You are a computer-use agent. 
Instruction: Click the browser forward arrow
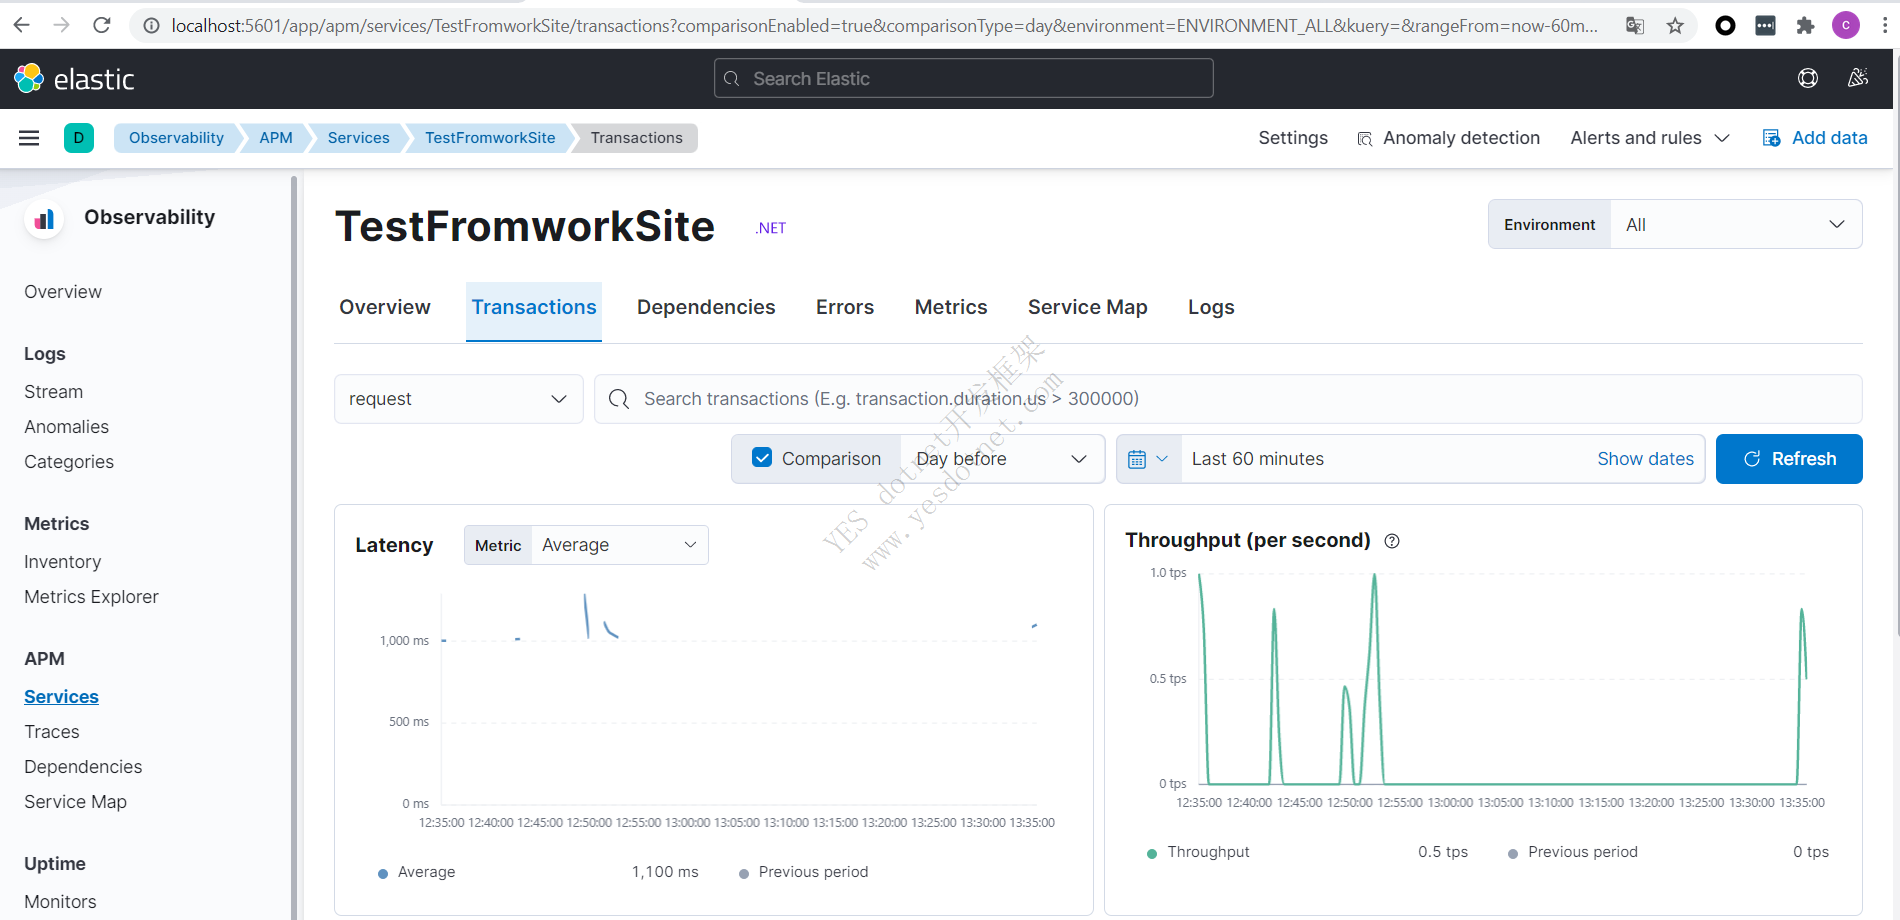[x=62, y=25]
